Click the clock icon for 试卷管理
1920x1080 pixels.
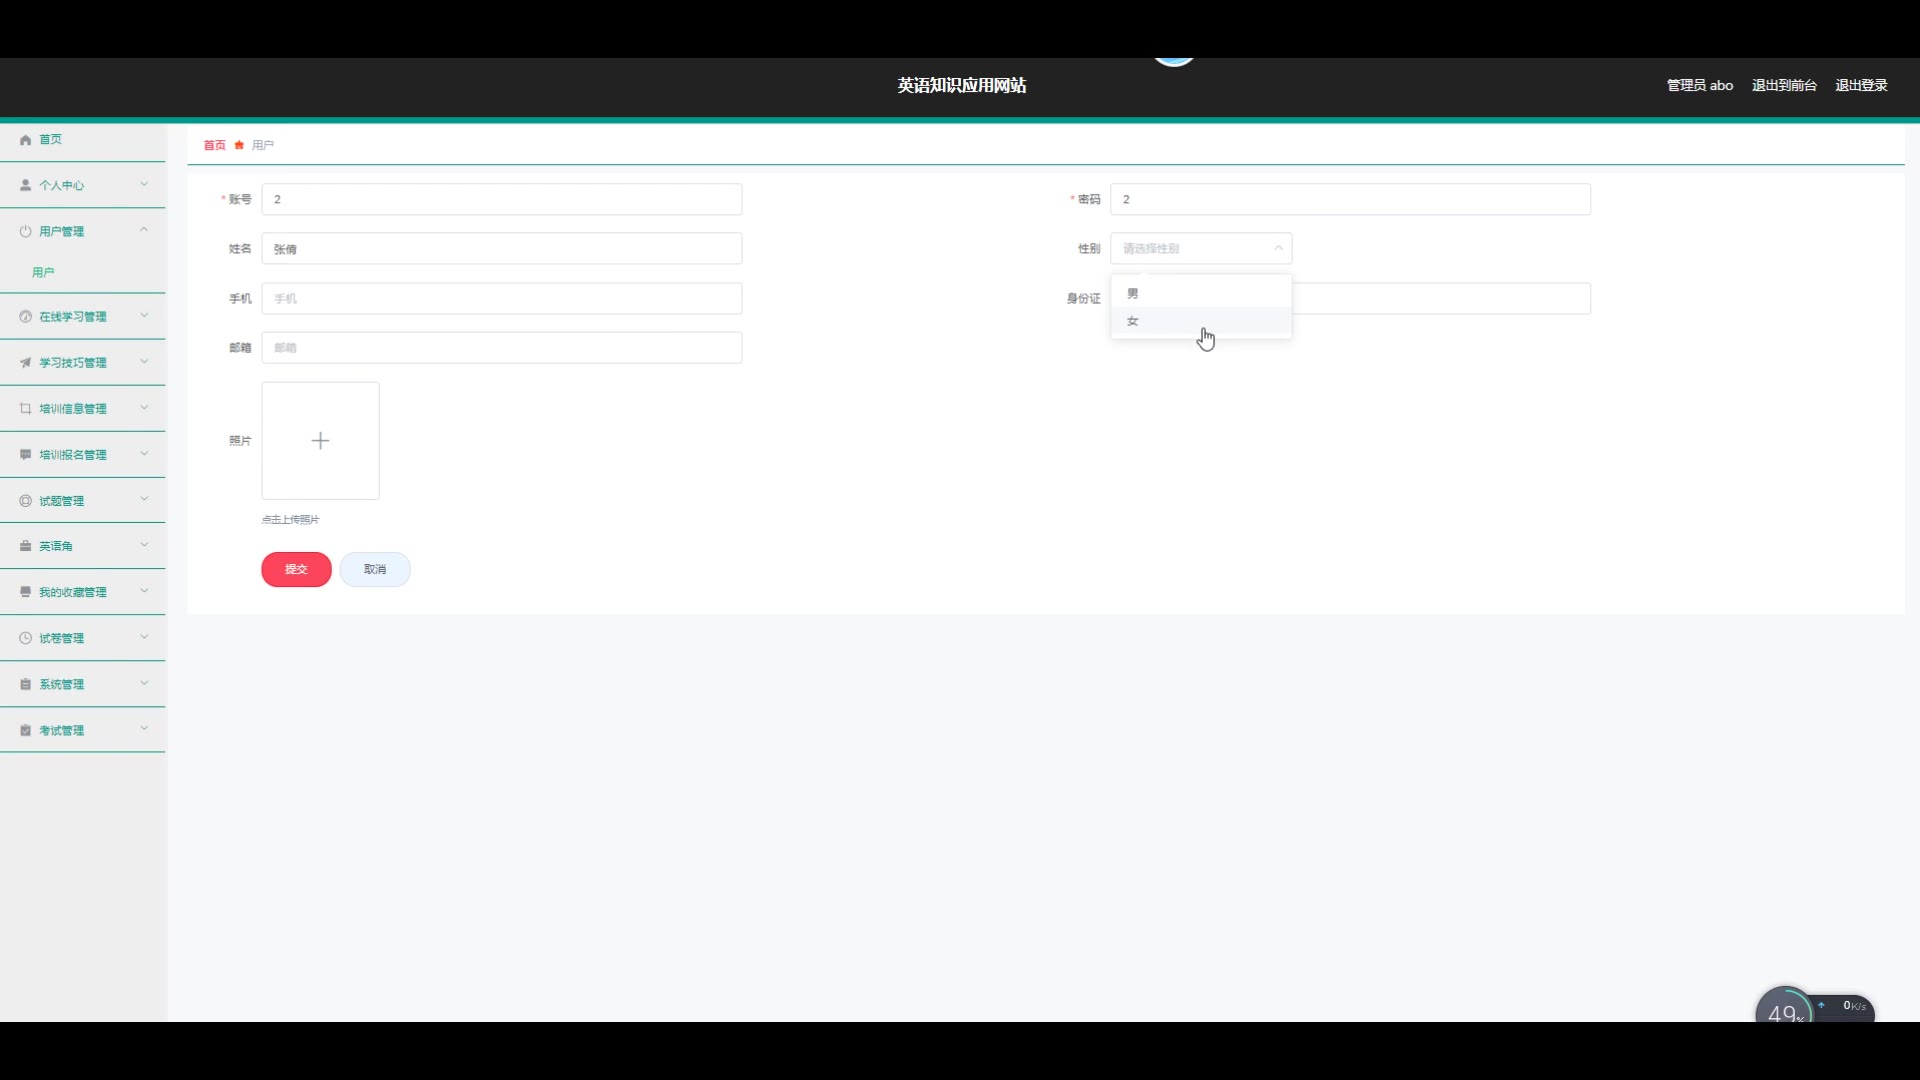(25, 638)
